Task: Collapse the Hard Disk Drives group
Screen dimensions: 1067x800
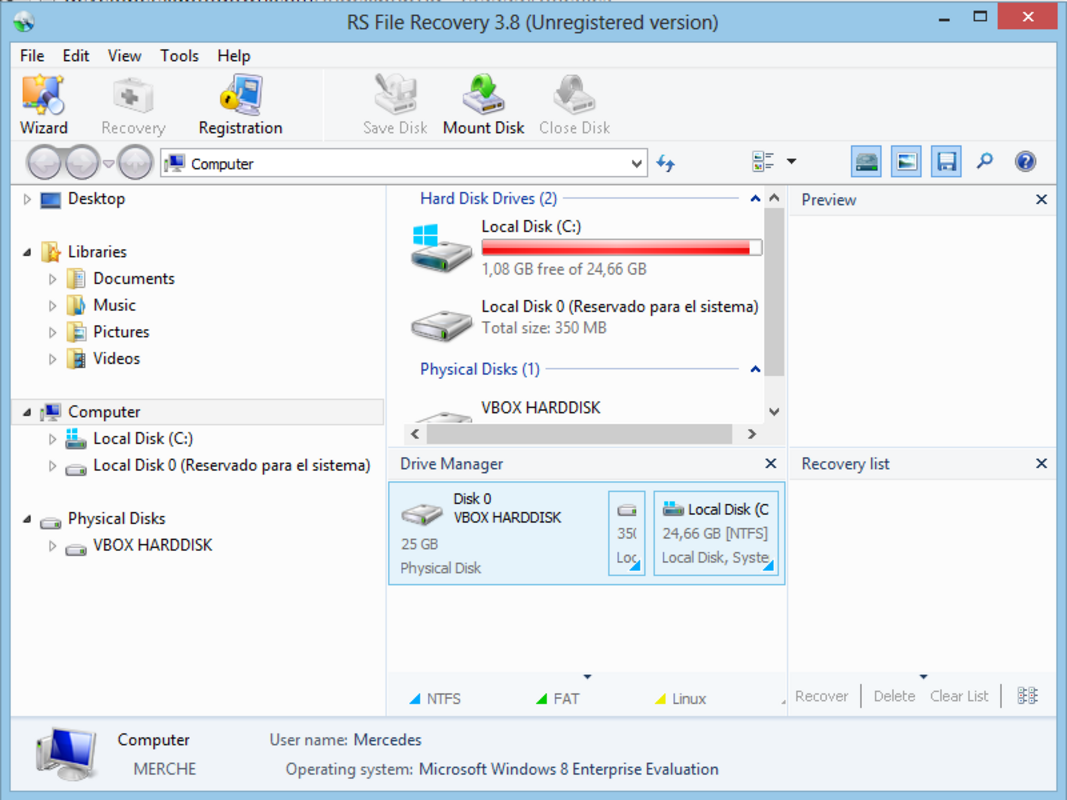Action: [755, 199]
